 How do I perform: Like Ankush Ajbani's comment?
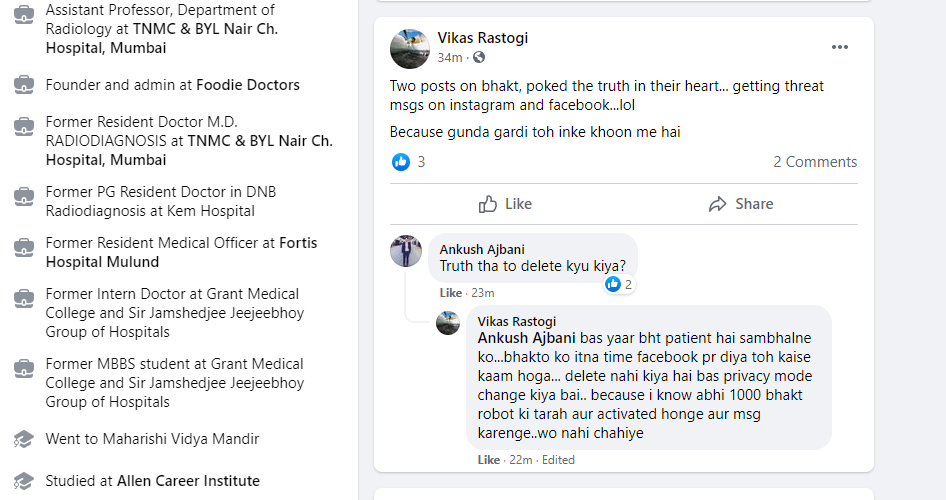[450, 293]
